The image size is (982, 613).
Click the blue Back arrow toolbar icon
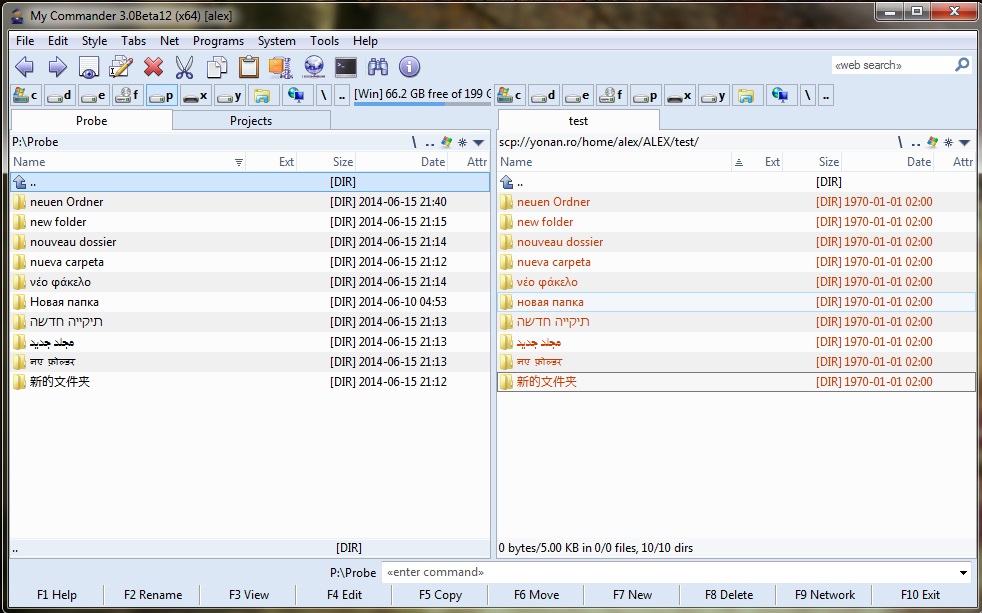25,67
